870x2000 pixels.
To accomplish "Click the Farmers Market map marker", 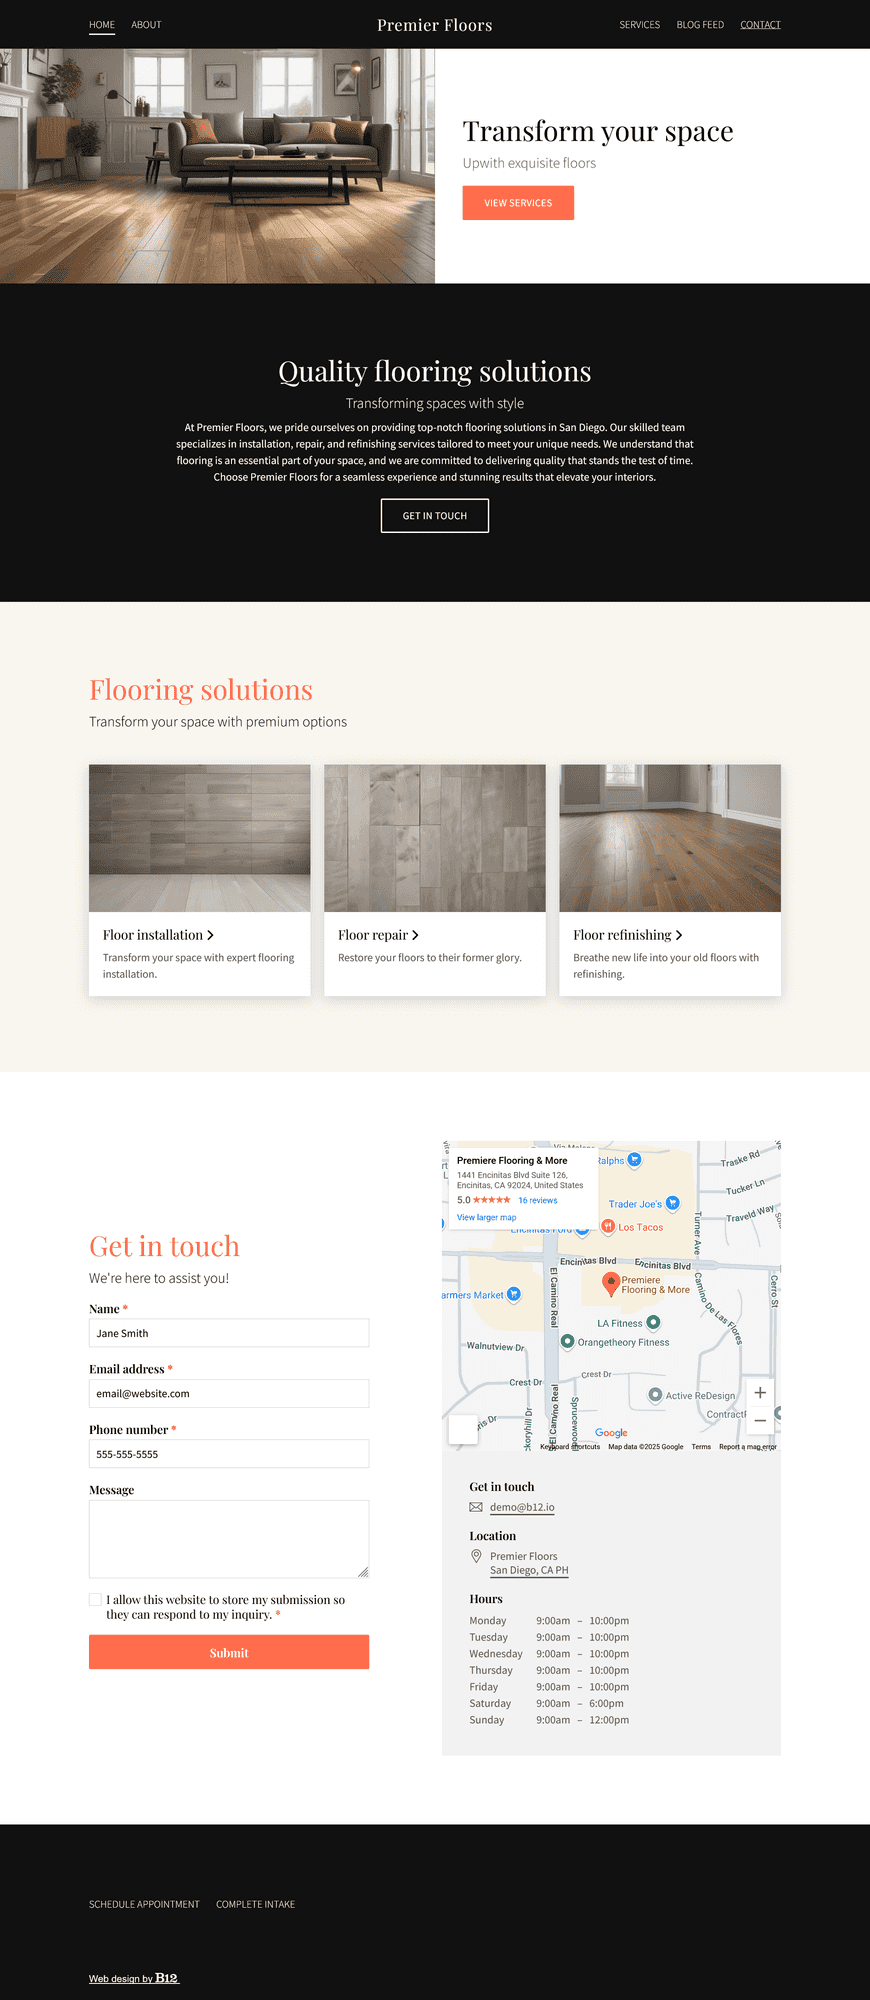I will click(514, 1294).
